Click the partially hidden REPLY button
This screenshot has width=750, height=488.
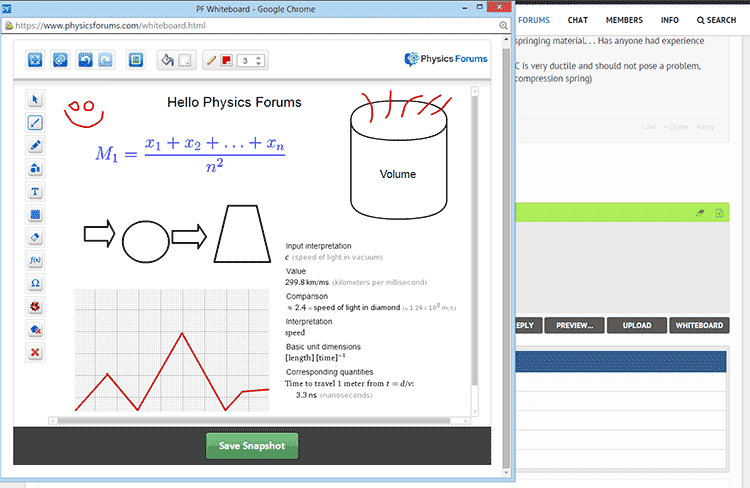pos(529,325)
